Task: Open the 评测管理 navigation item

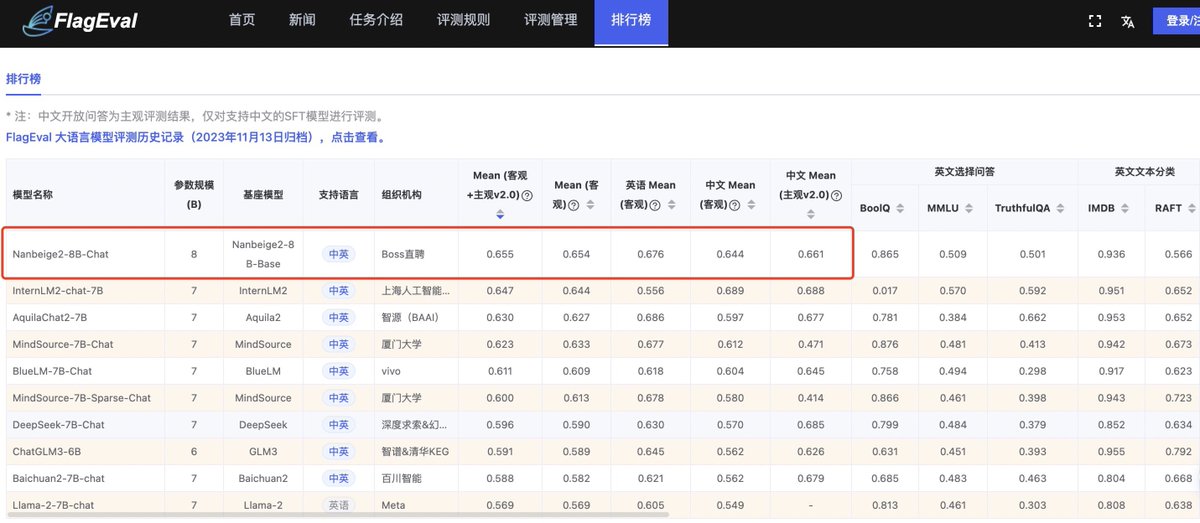Action: (550, 20)
